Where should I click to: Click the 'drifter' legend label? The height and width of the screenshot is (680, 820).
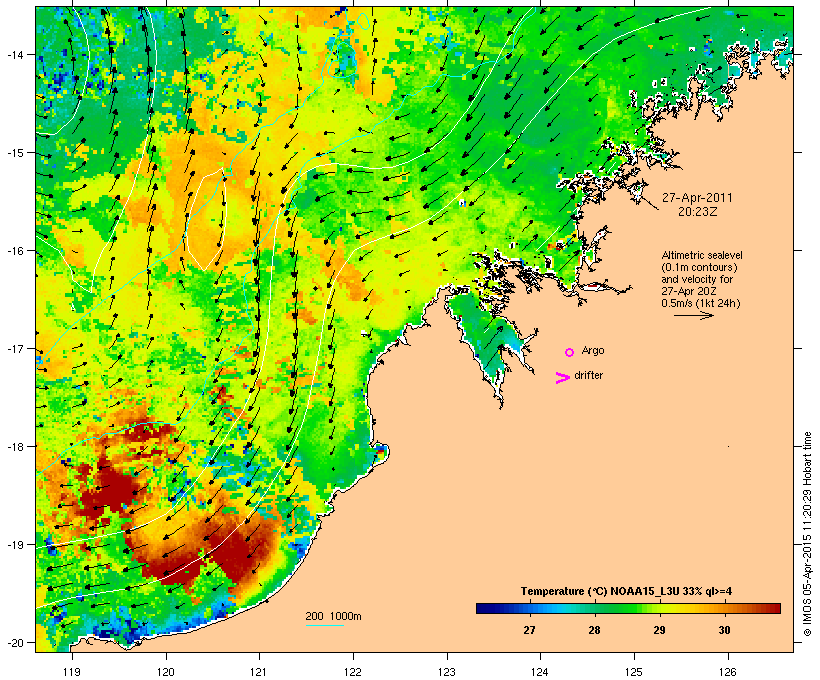pyautogui.click(x=588, y=376)
